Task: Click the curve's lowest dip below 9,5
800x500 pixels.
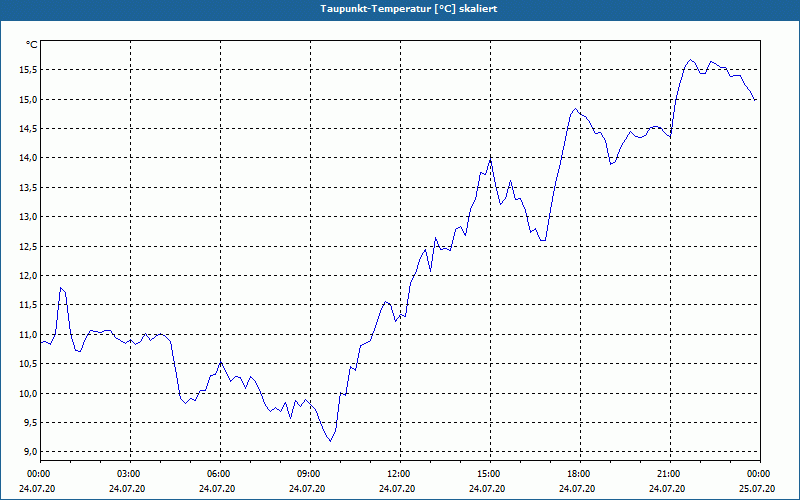Action: click(331, 441)
